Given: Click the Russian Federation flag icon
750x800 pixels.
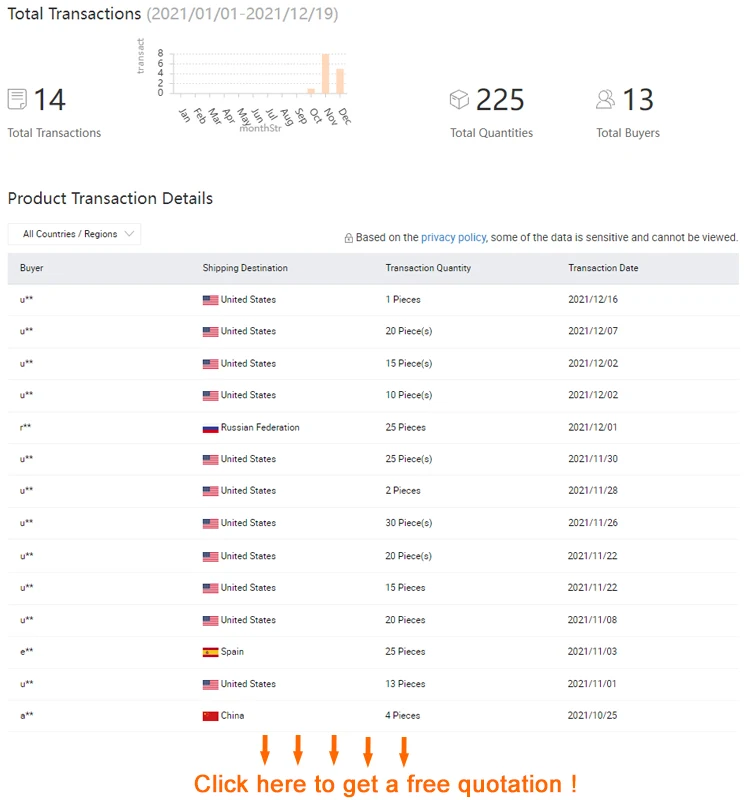Looking at the screenshot, I should coord(210,428).
